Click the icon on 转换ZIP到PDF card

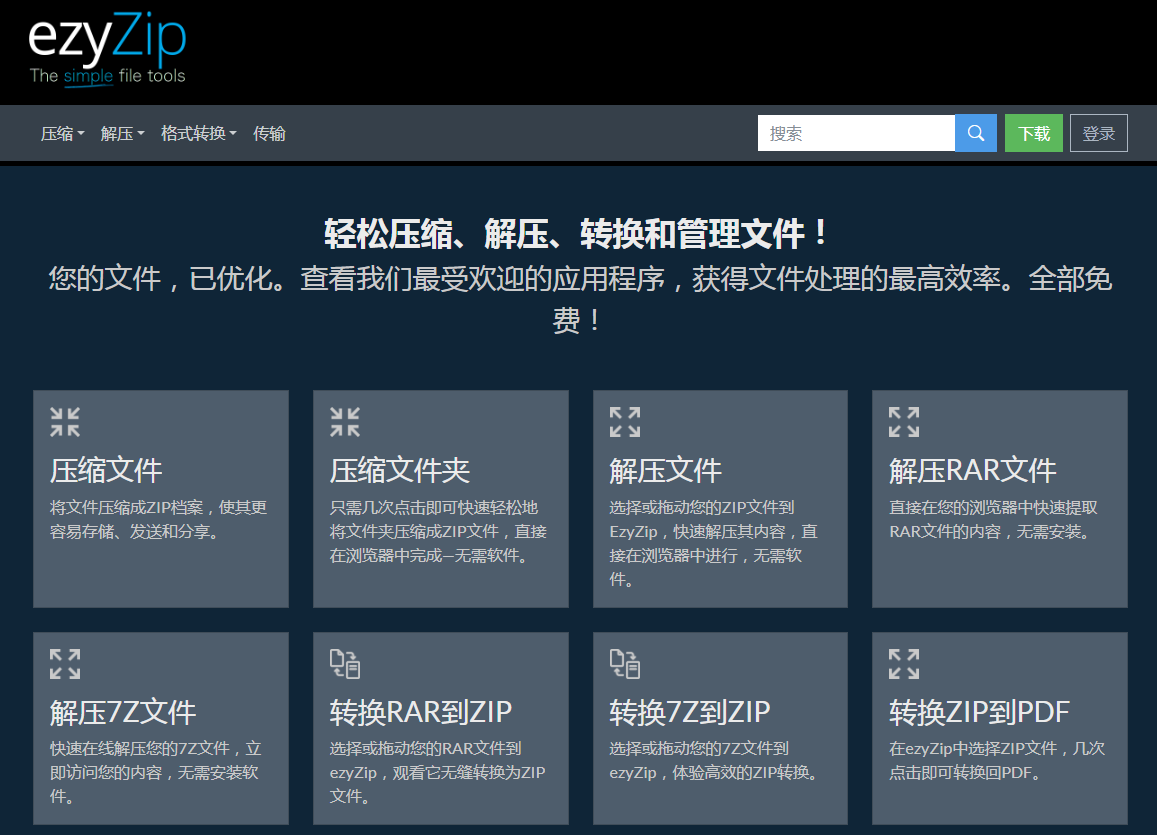click(904, 664)
